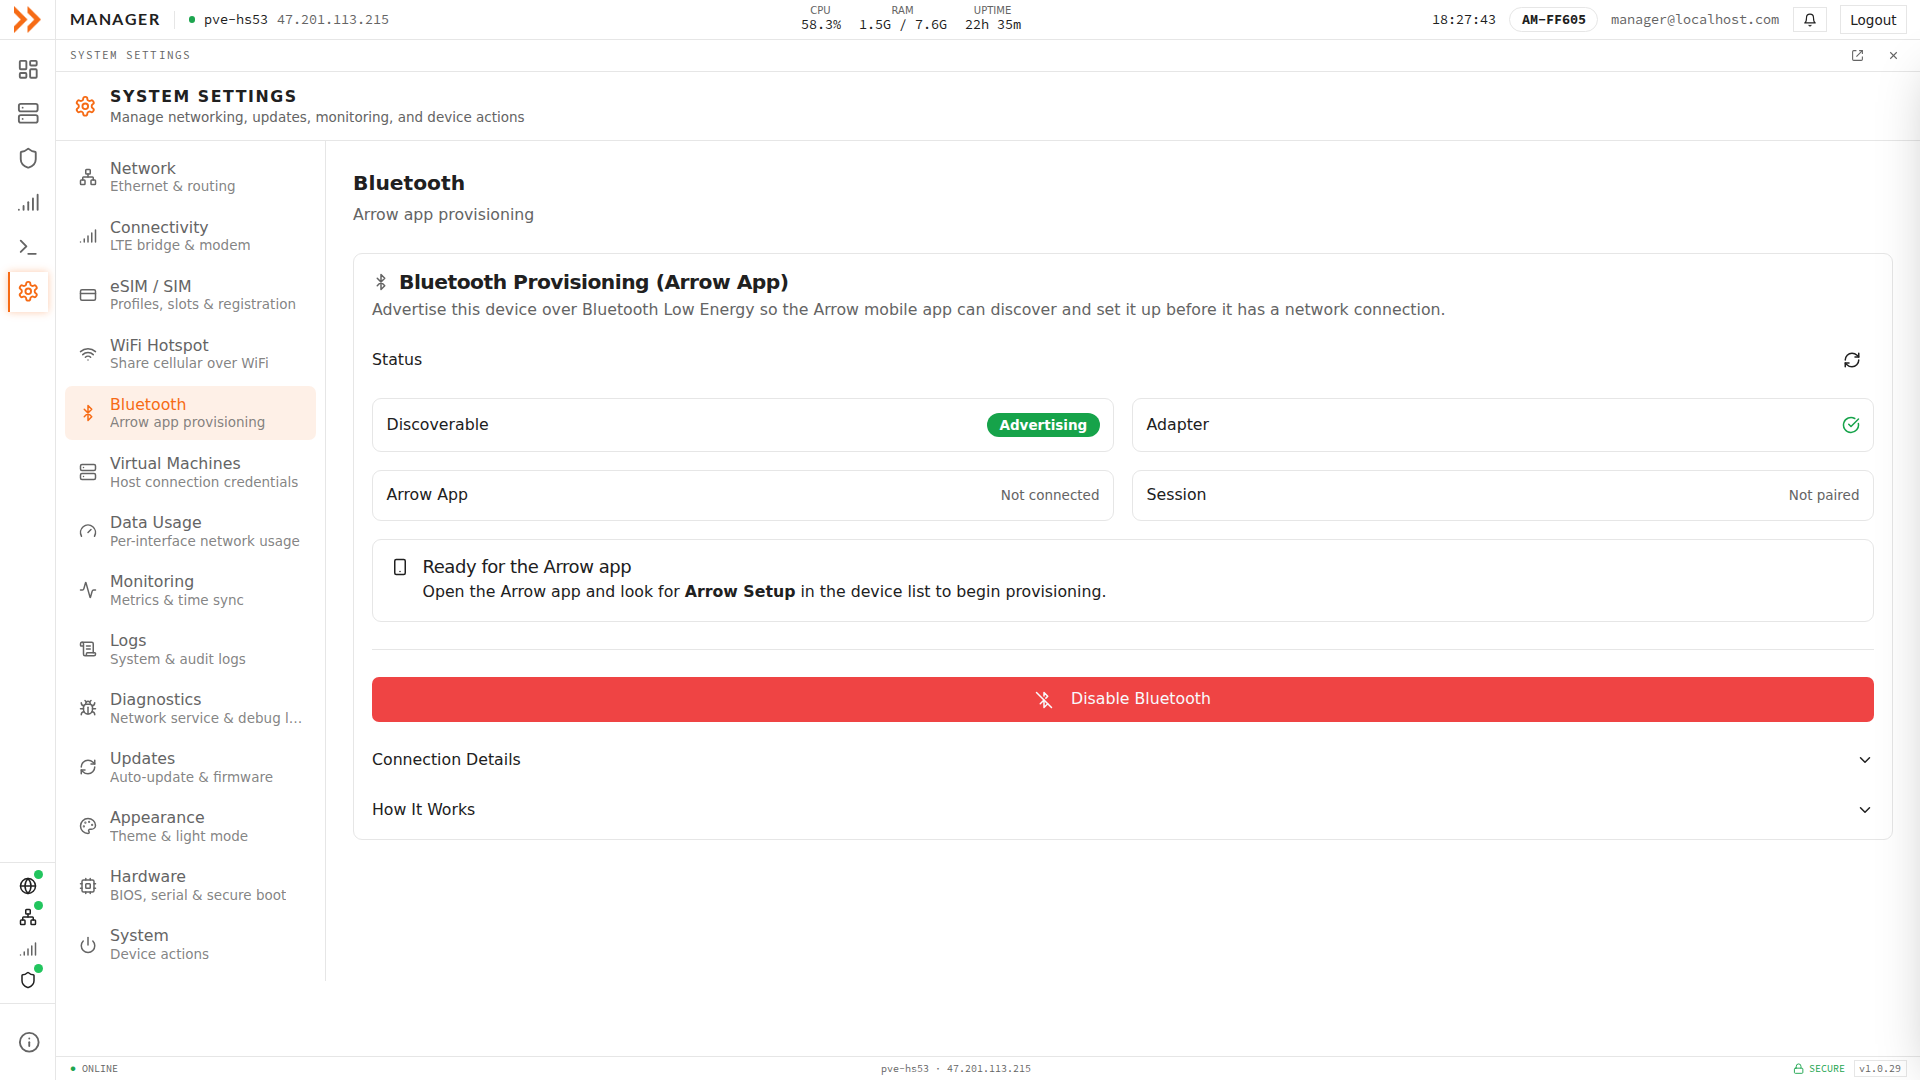The height and width of the screenshot is (1080, 1920).
Task: Click the Not connected Arrow App status
Action: pyautogui.click(x=1049, y=495)
